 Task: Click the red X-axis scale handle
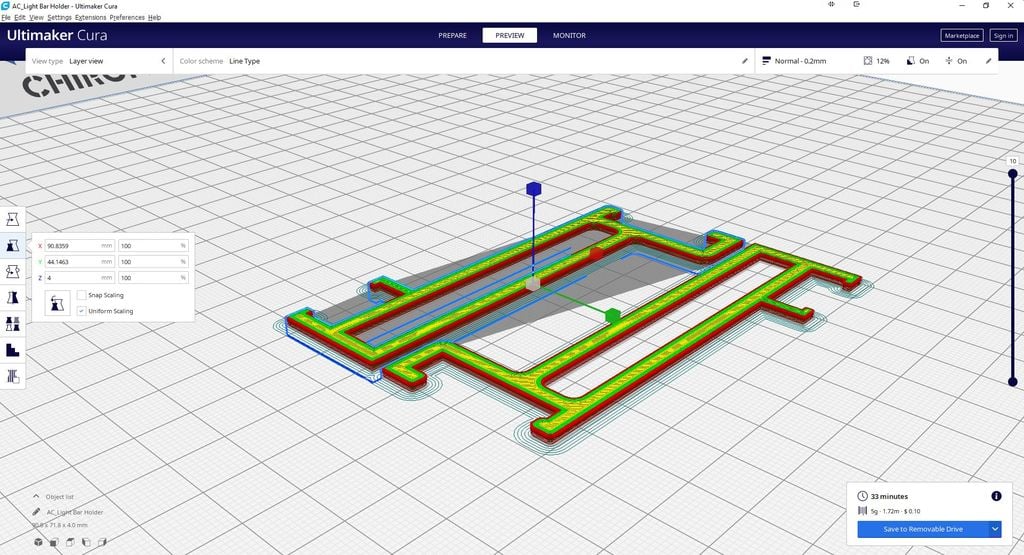tap(596, 253)
